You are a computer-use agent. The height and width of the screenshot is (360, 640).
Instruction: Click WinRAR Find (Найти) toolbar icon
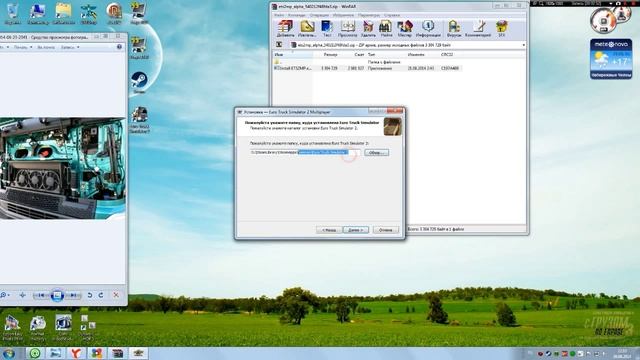[x=386, y=29]
